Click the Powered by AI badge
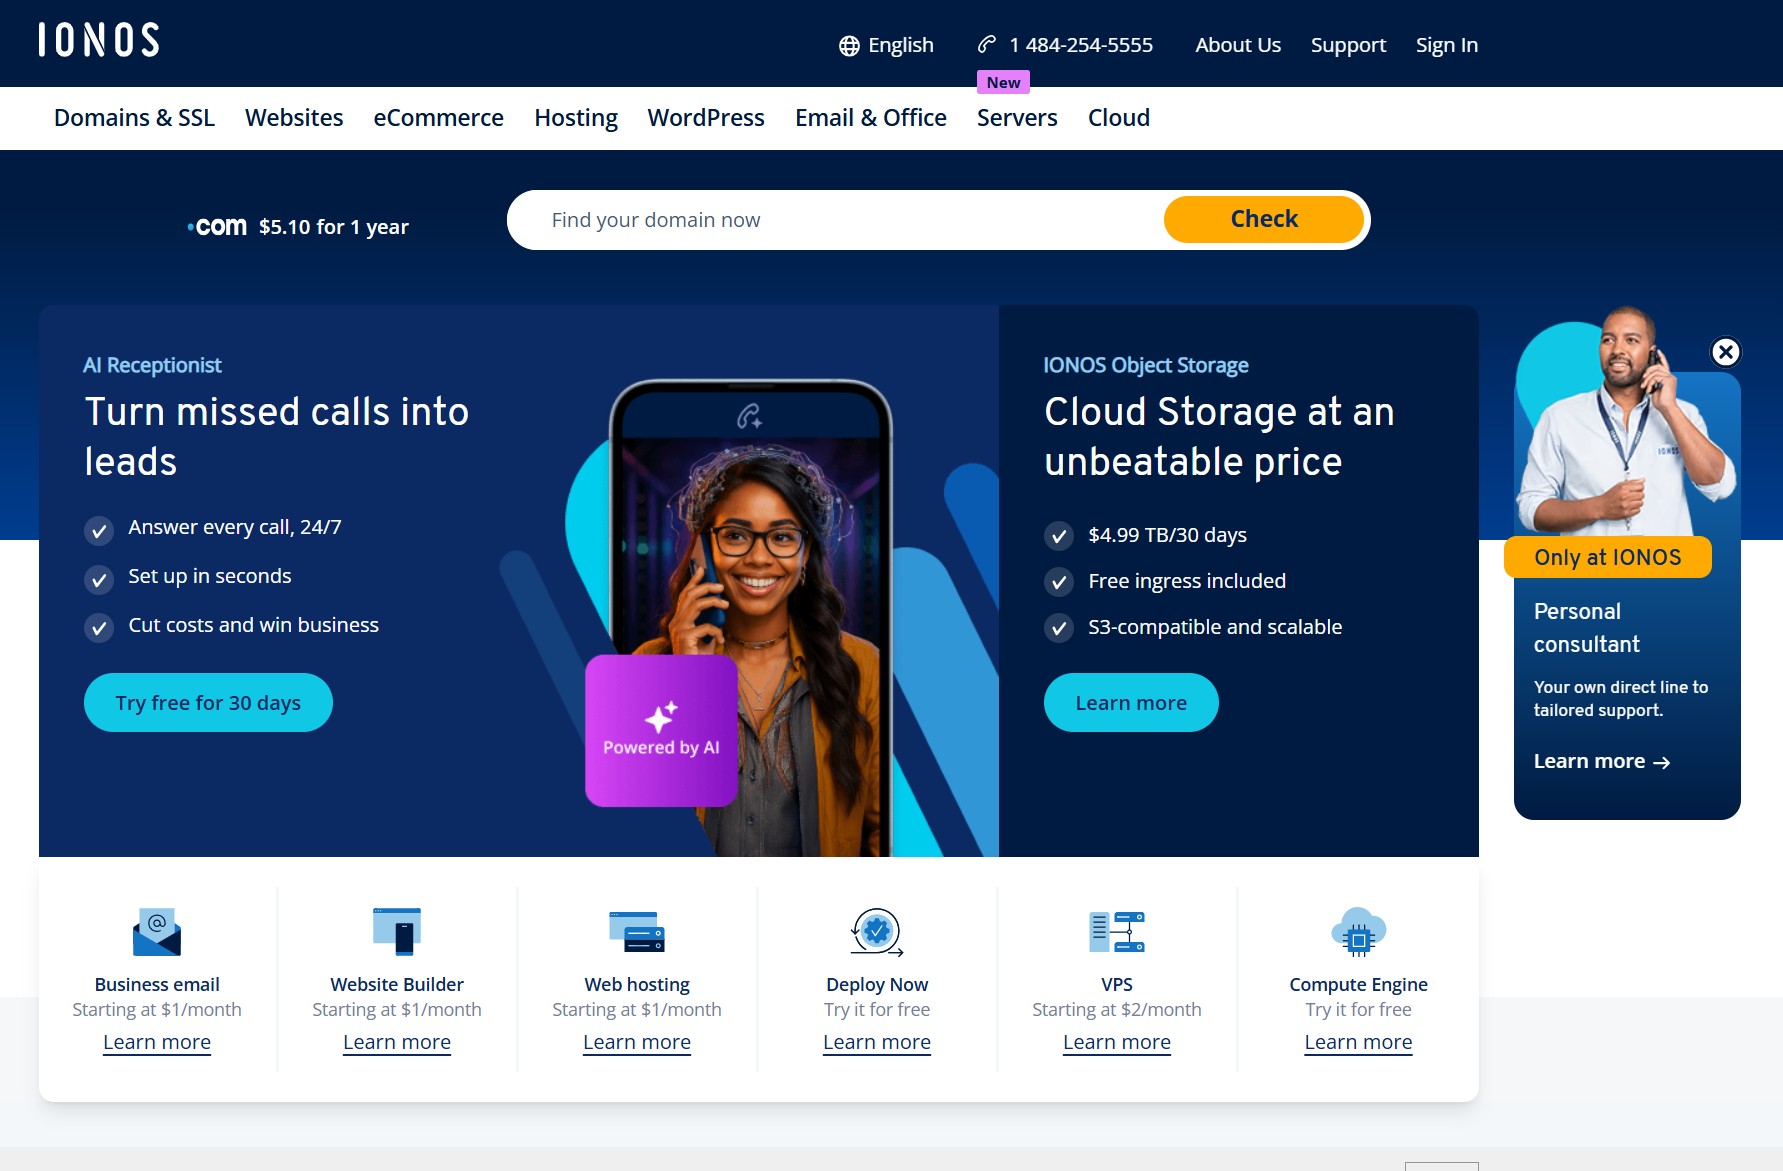The image size is (1783, 1171). click(661, 730)
